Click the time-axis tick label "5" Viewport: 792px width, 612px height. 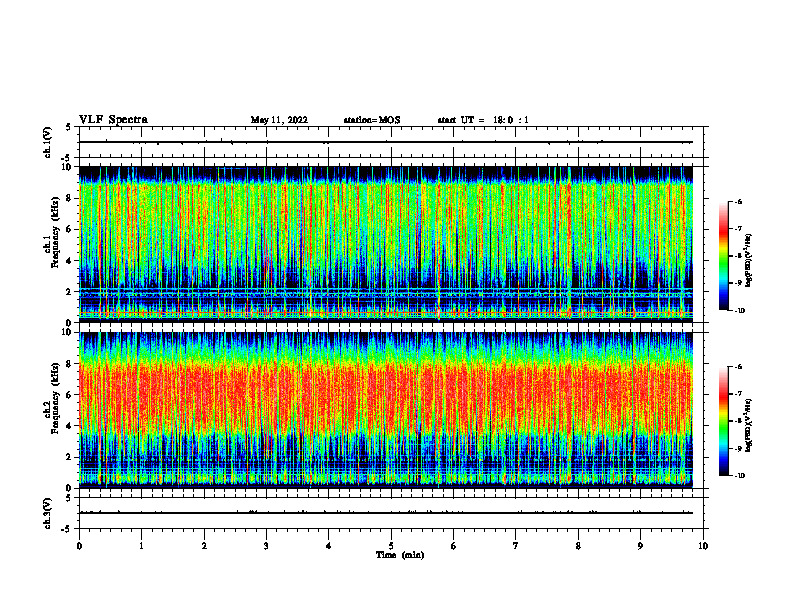pos(391,546)
